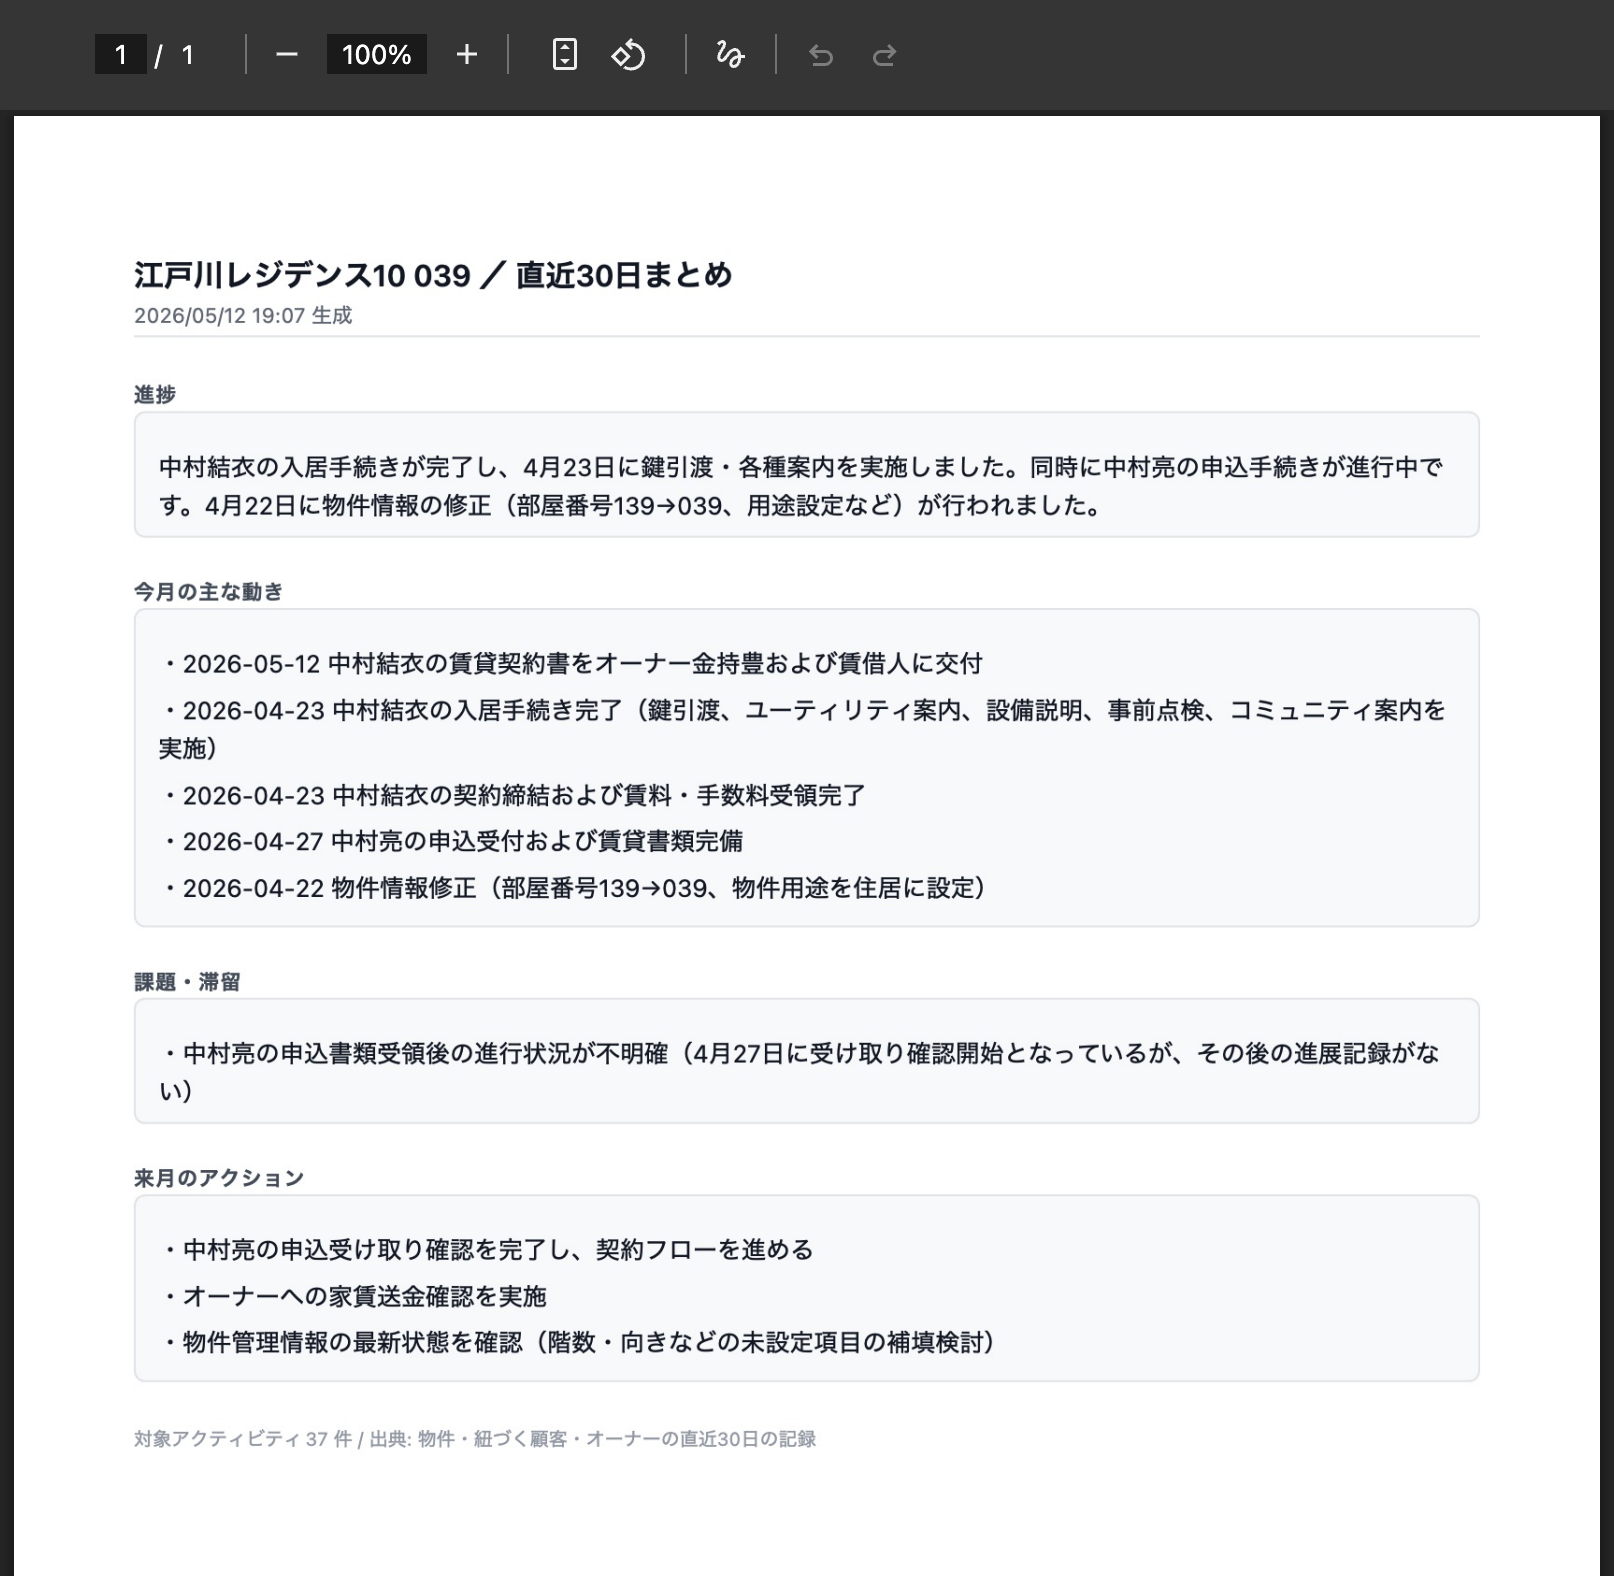Click the zoom out minus button

(287, 55)
